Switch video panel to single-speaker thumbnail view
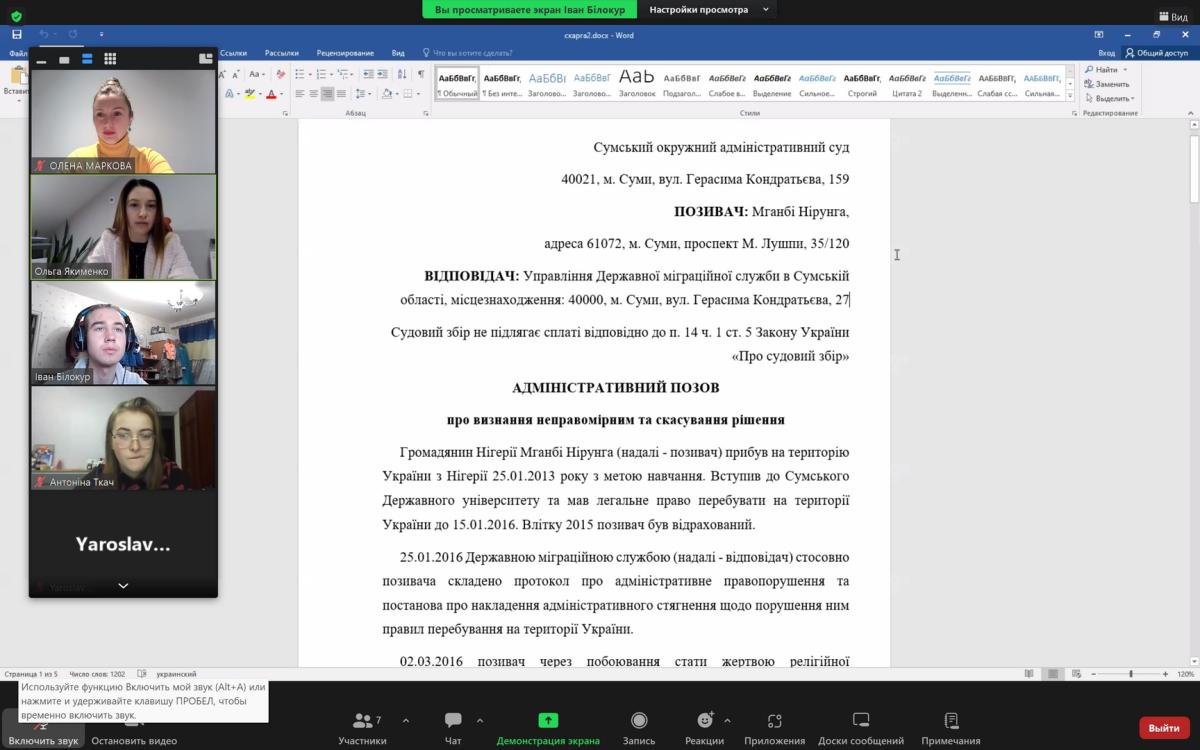The height and width of the screenshot is (750, 1200). tap(64, 59)
